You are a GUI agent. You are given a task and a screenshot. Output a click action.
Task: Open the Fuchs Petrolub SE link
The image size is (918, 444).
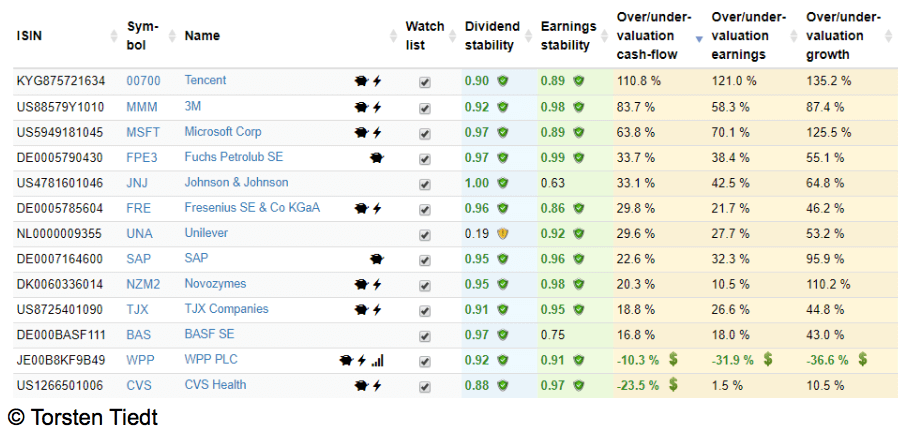(234, 158)
